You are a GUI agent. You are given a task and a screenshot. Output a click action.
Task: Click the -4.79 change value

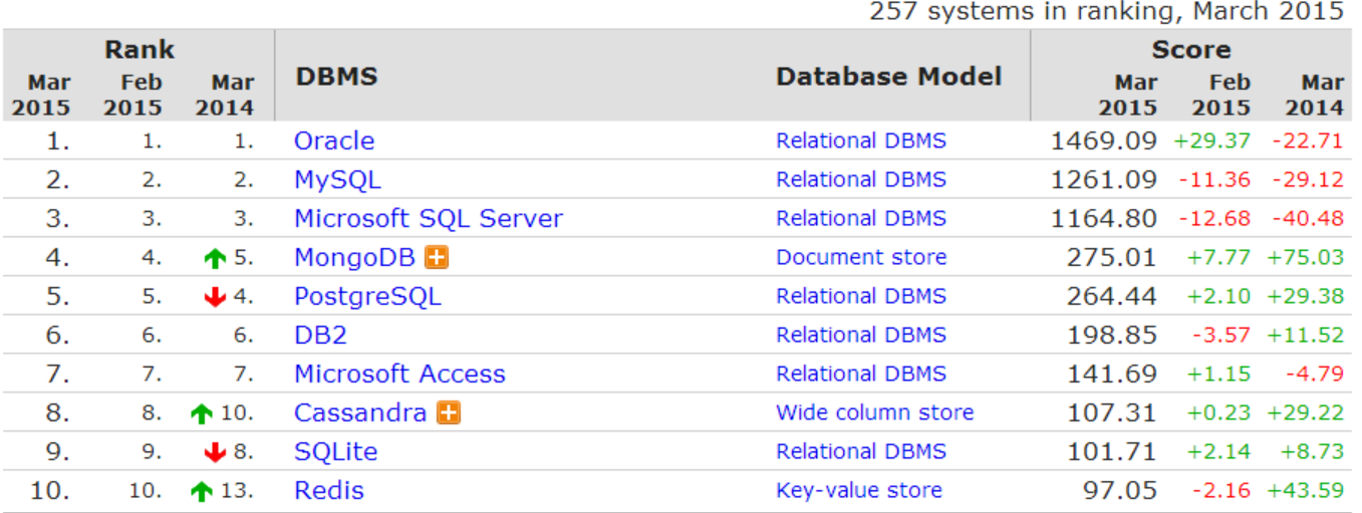pos(1314,374)
